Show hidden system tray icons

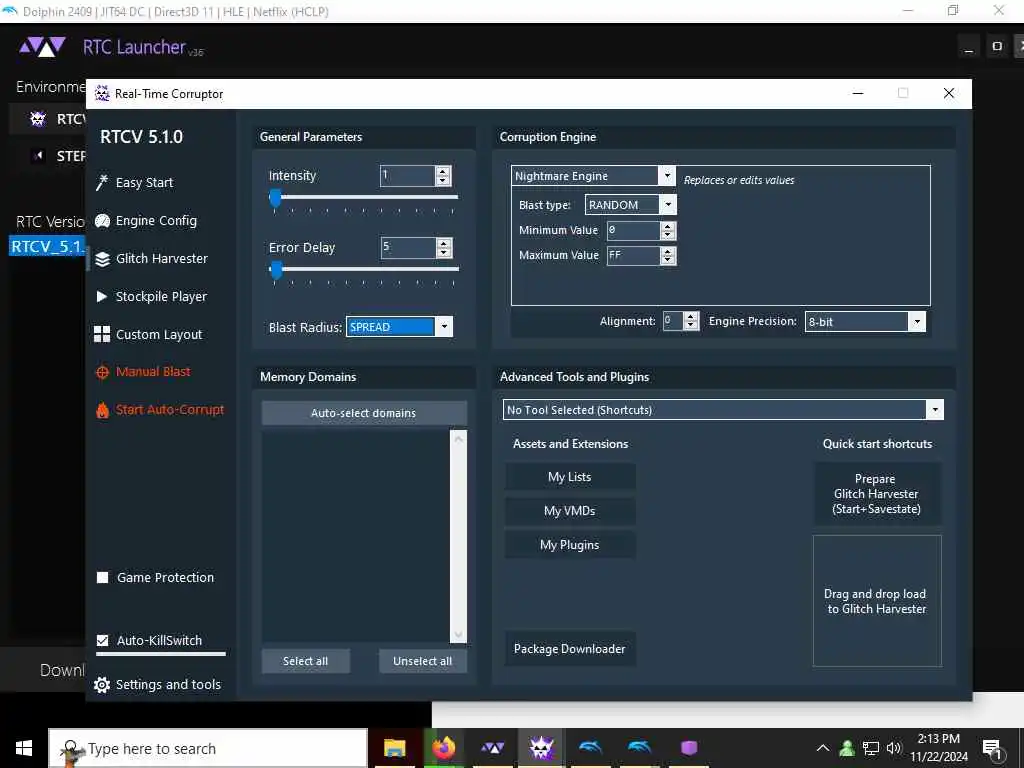point(823,748)
